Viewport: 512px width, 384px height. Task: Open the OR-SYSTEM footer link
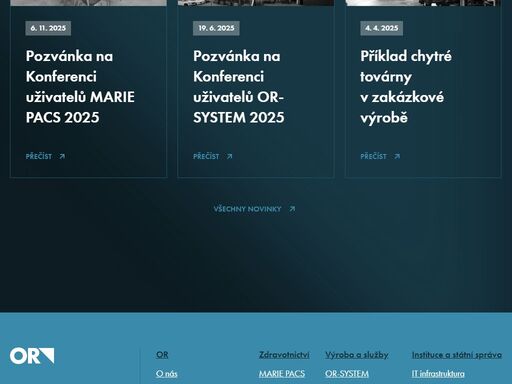[347, 374]
